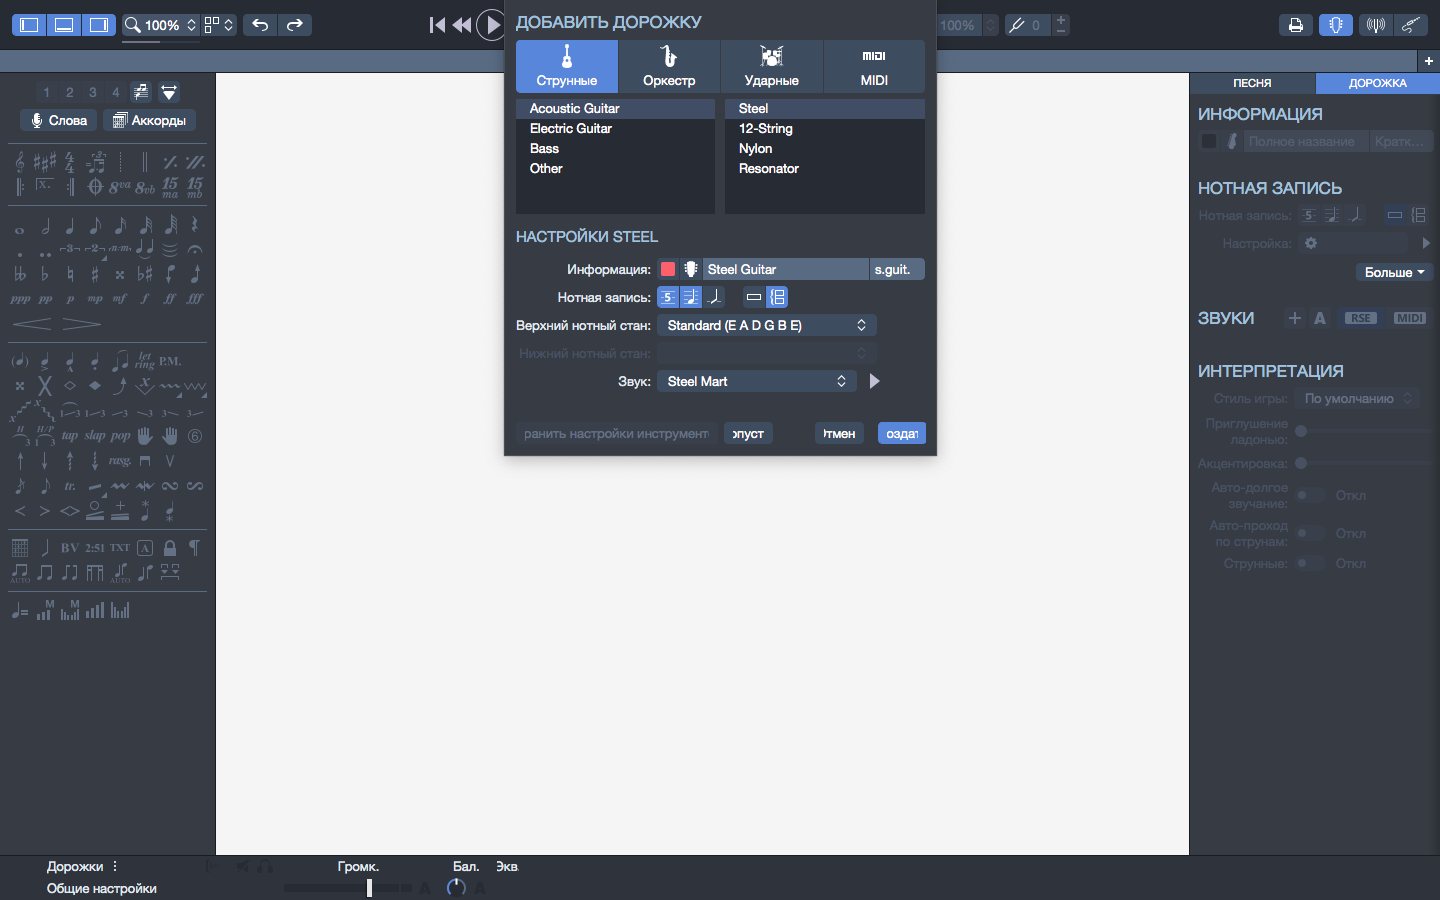This screenshot has height=900, width=1440.
Task: Click the rewind playback button
Action: point(461,25)
